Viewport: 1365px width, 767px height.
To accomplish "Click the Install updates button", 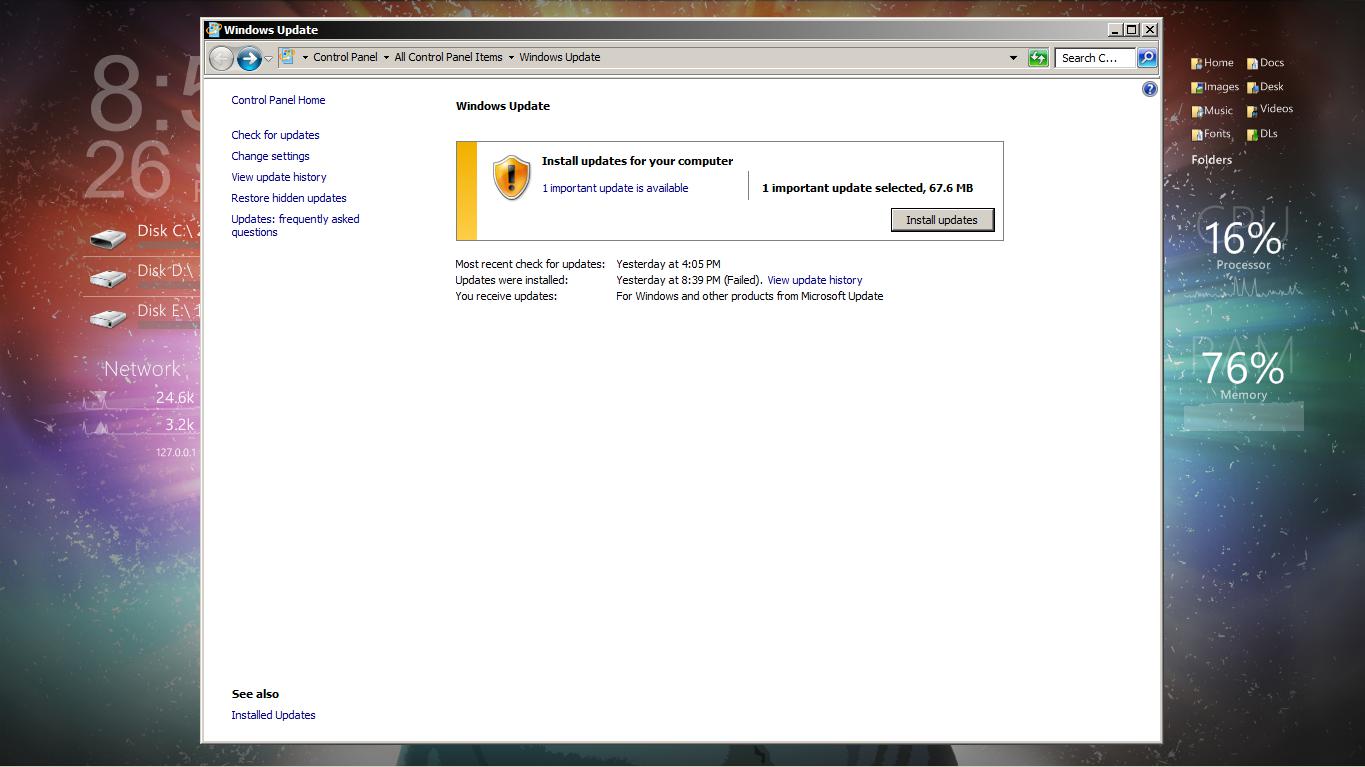I will point(942,220).
